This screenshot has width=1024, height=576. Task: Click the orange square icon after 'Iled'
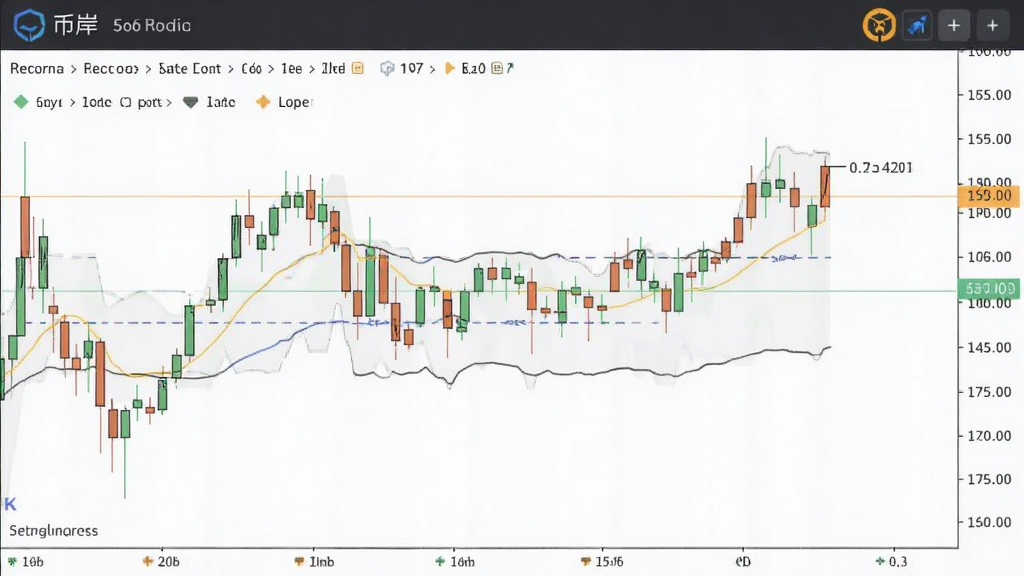(x=358, y=68)
